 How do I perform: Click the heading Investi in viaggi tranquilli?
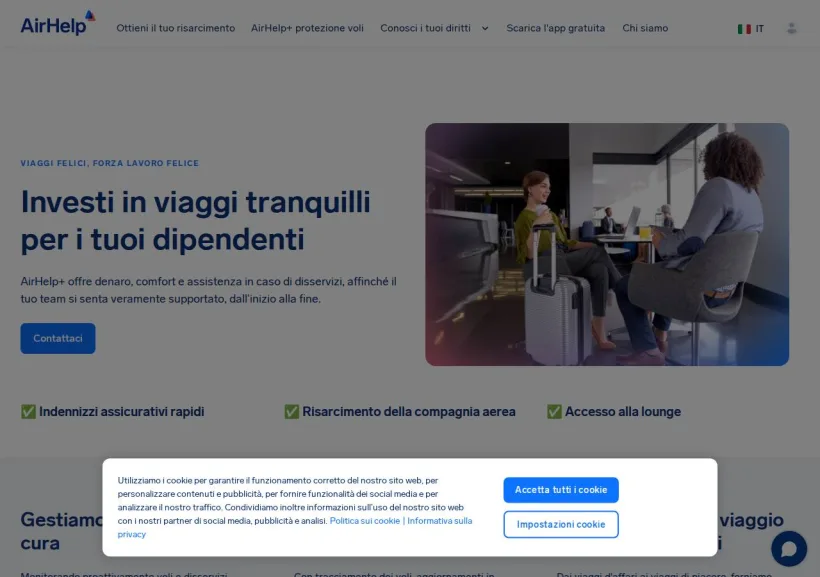[196, 221]
